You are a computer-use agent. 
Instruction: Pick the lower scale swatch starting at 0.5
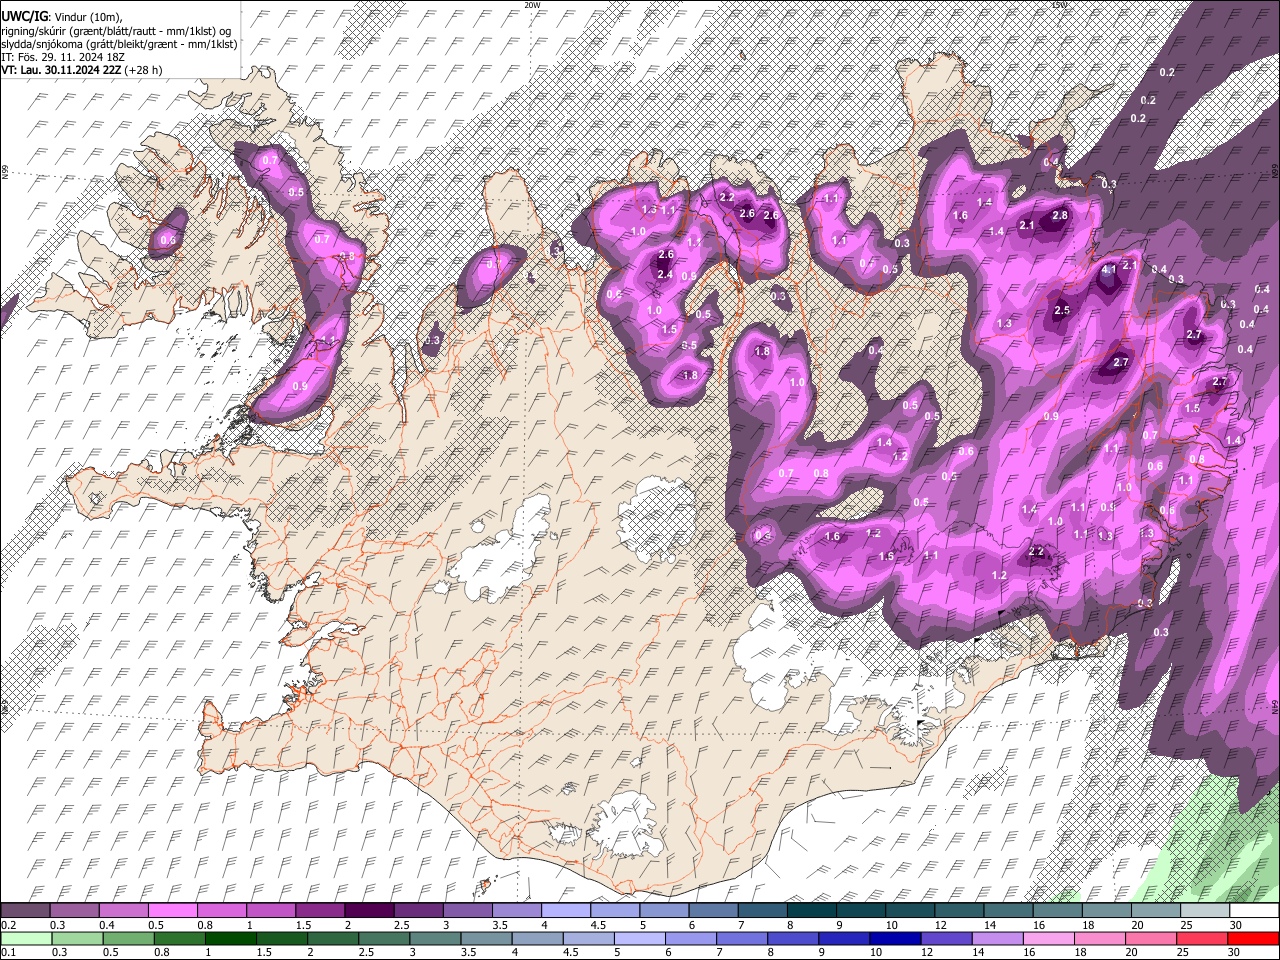pos(128,938)
